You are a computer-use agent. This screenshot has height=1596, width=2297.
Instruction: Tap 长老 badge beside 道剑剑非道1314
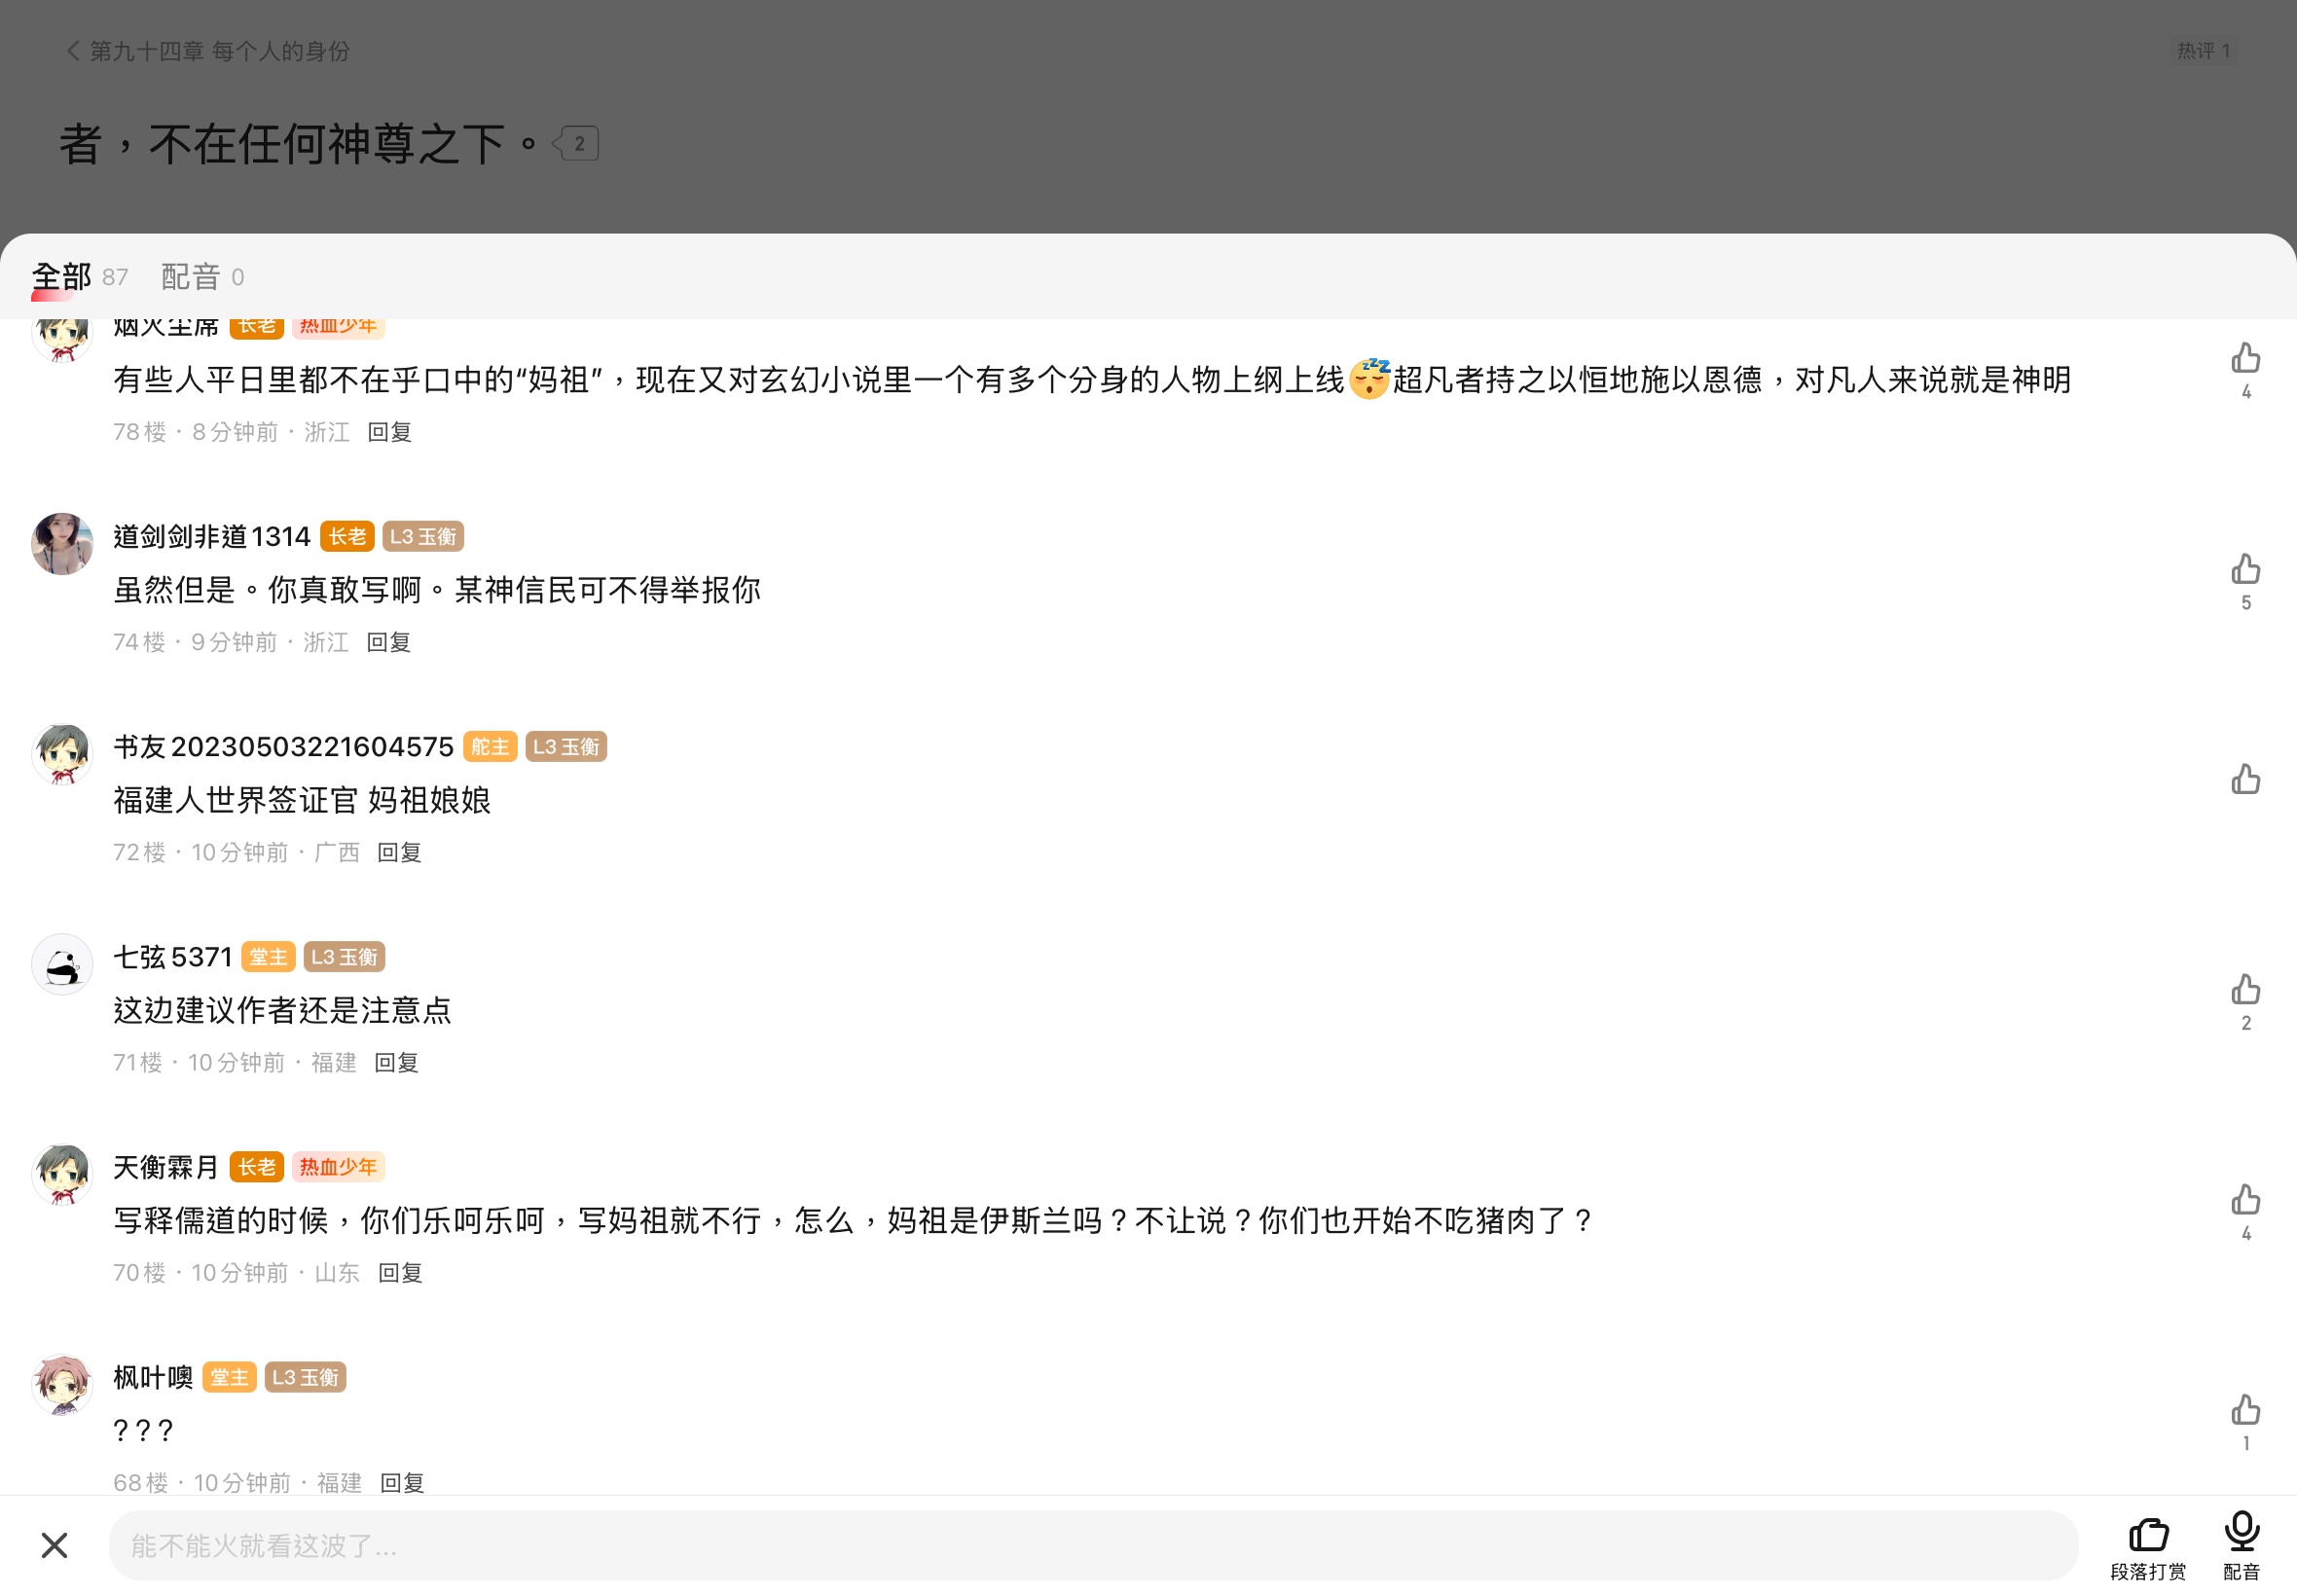(x=347, y=537)
